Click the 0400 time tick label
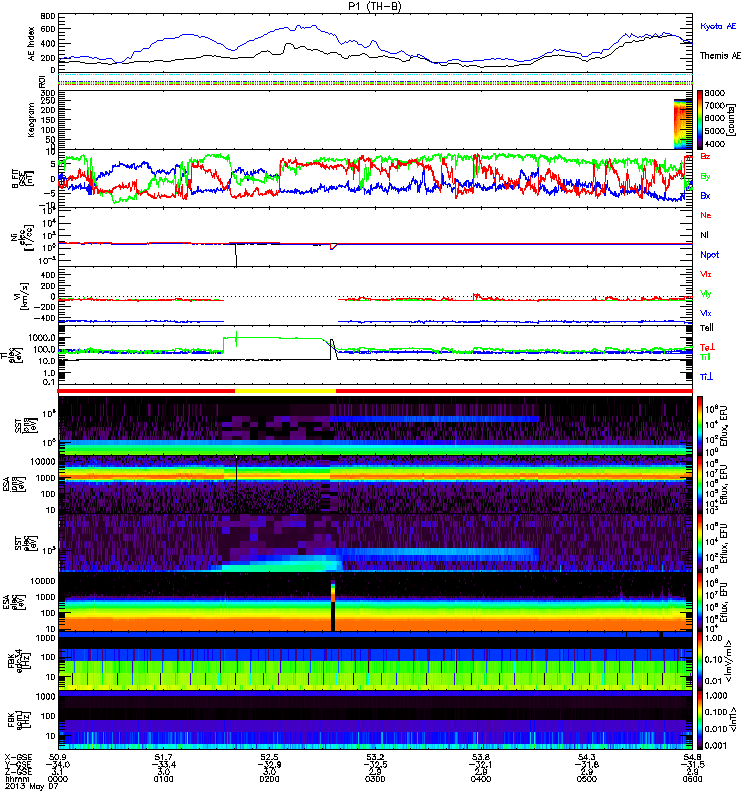Image resolution: width=750 pixels, height=800 pixels. coord(481,779)
